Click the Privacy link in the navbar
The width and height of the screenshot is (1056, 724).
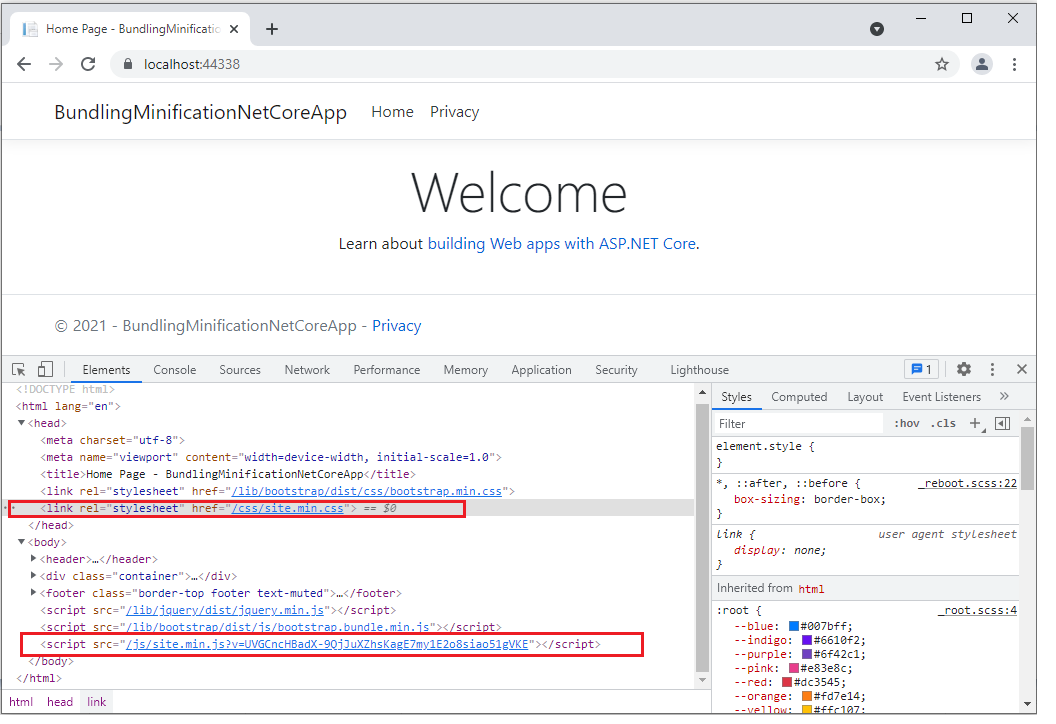point(455,112)
